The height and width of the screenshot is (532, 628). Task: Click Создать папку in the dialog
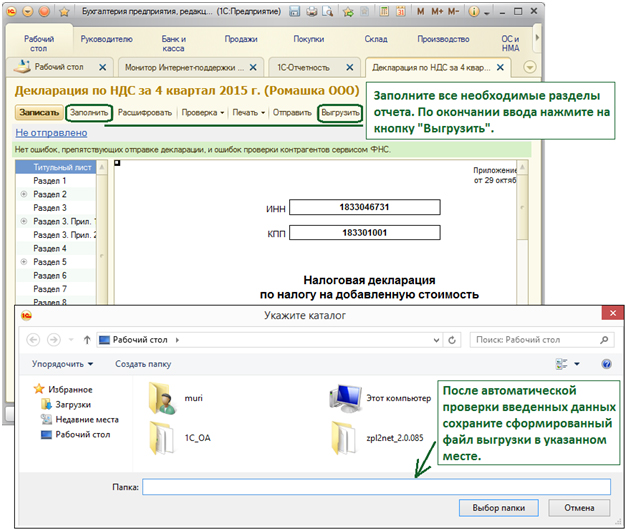[x=143, y=364]
